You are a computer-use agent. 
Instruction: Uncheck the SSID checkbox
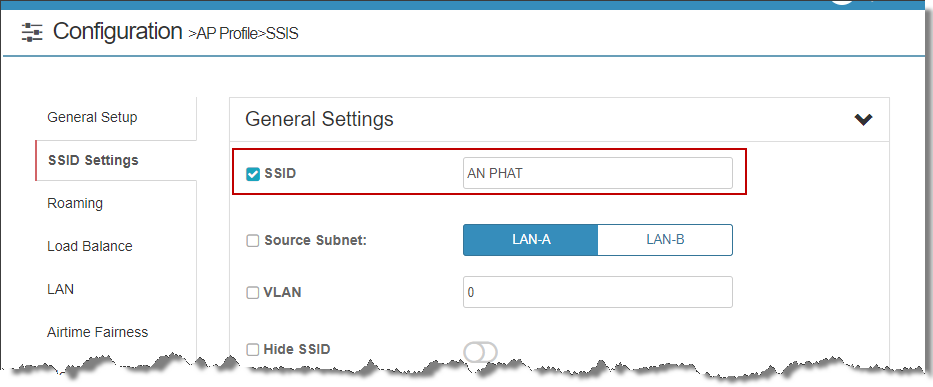coord(253,174)
